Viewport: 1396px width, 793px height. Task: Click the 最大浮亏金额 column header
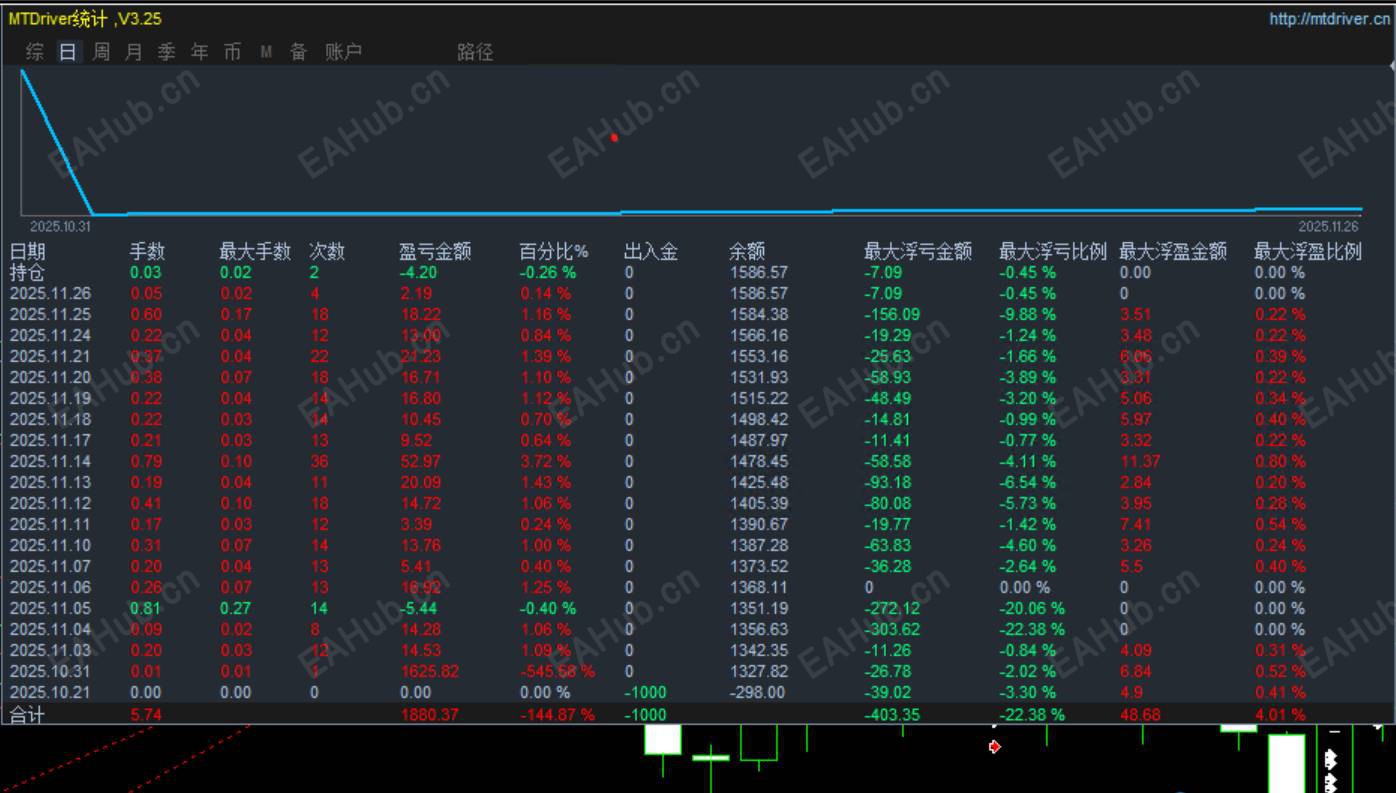pos(918,252)
